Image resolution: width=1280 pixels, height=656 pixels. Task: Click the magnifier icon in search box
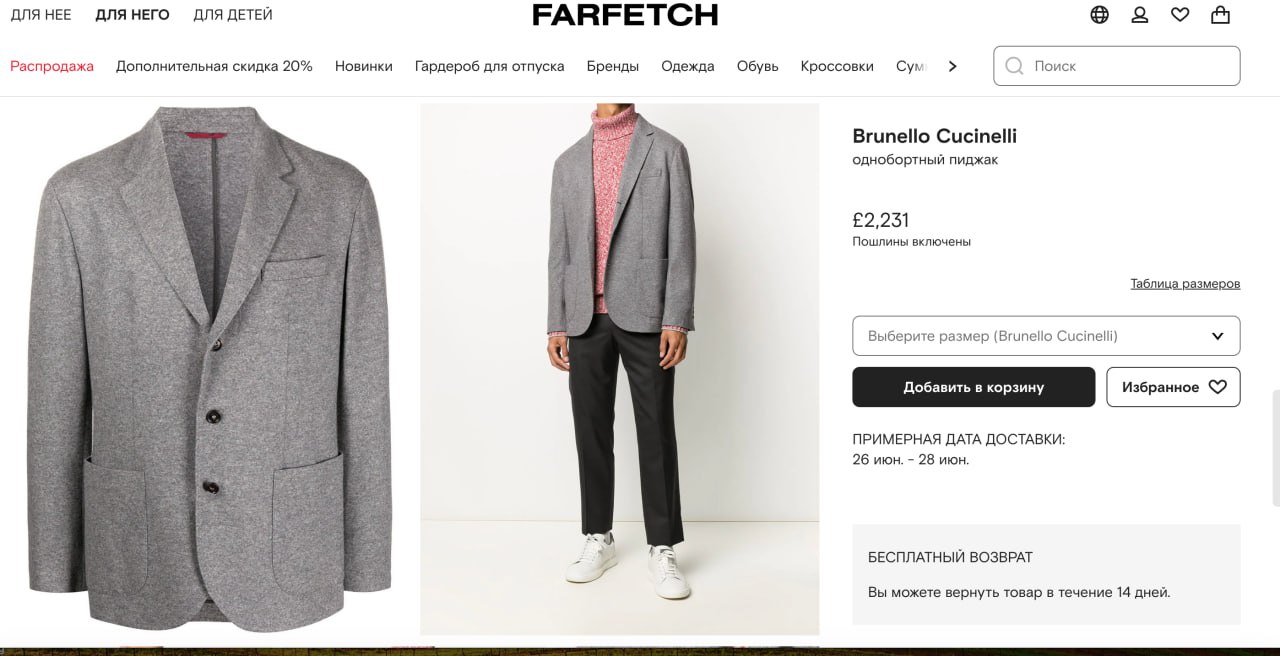pos(1014,66)
